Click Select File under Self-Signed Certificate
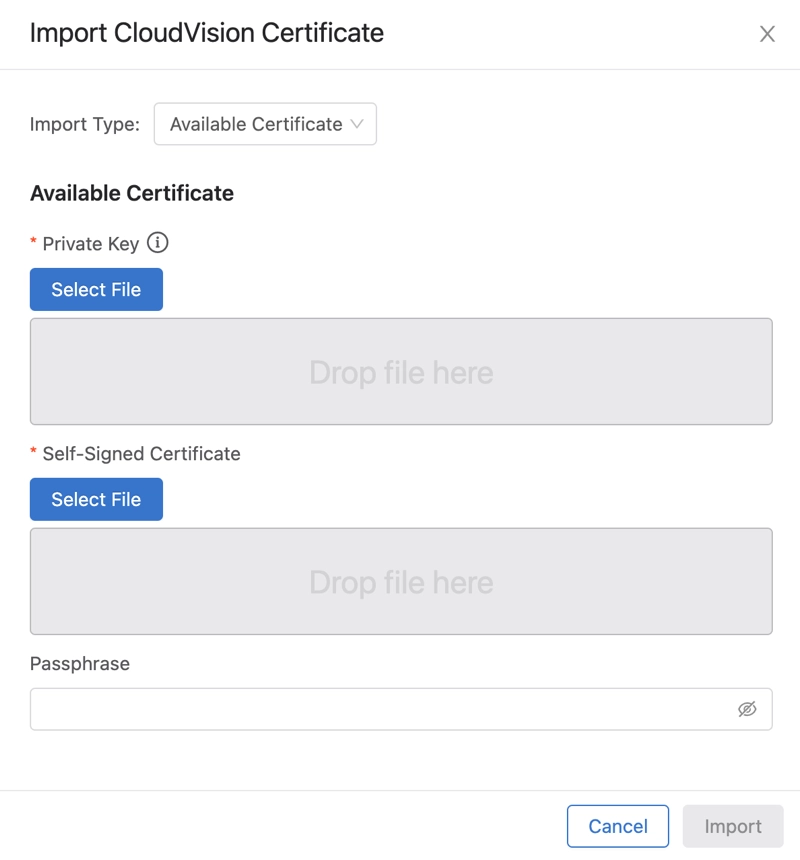Screen dimensions: 800x860 [x=96, y=499]
